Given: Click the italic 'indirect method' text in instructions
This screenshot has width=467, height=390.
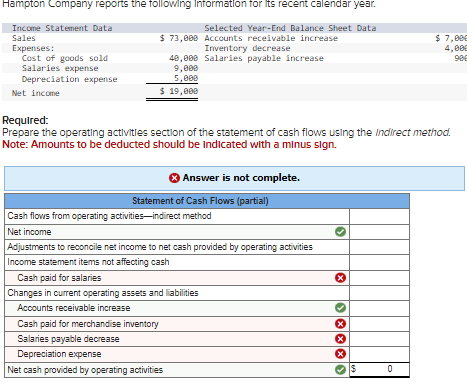Looking at the screenshot, I should [413, 132].
